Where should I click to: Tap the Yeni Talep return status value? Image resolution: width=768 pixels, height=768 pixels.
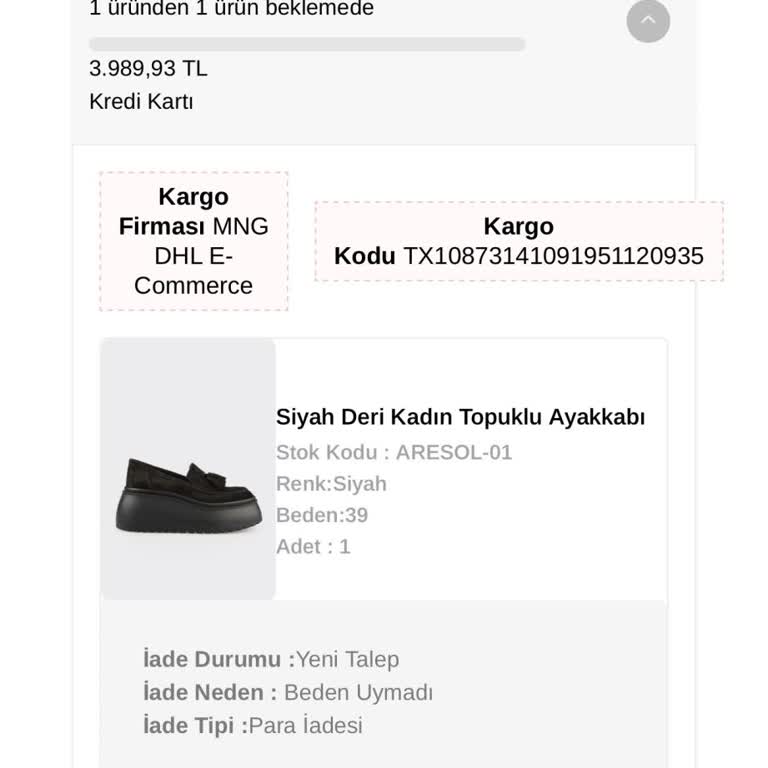click(x=348, y=660)
